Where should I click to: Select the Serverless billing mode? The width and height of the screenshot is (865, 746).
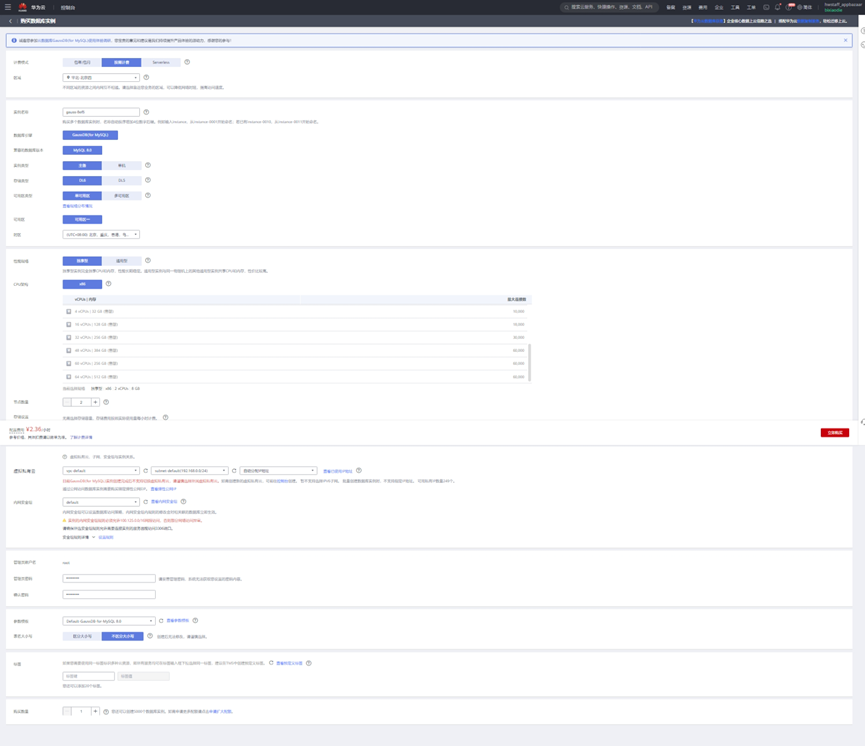point(161,62)
